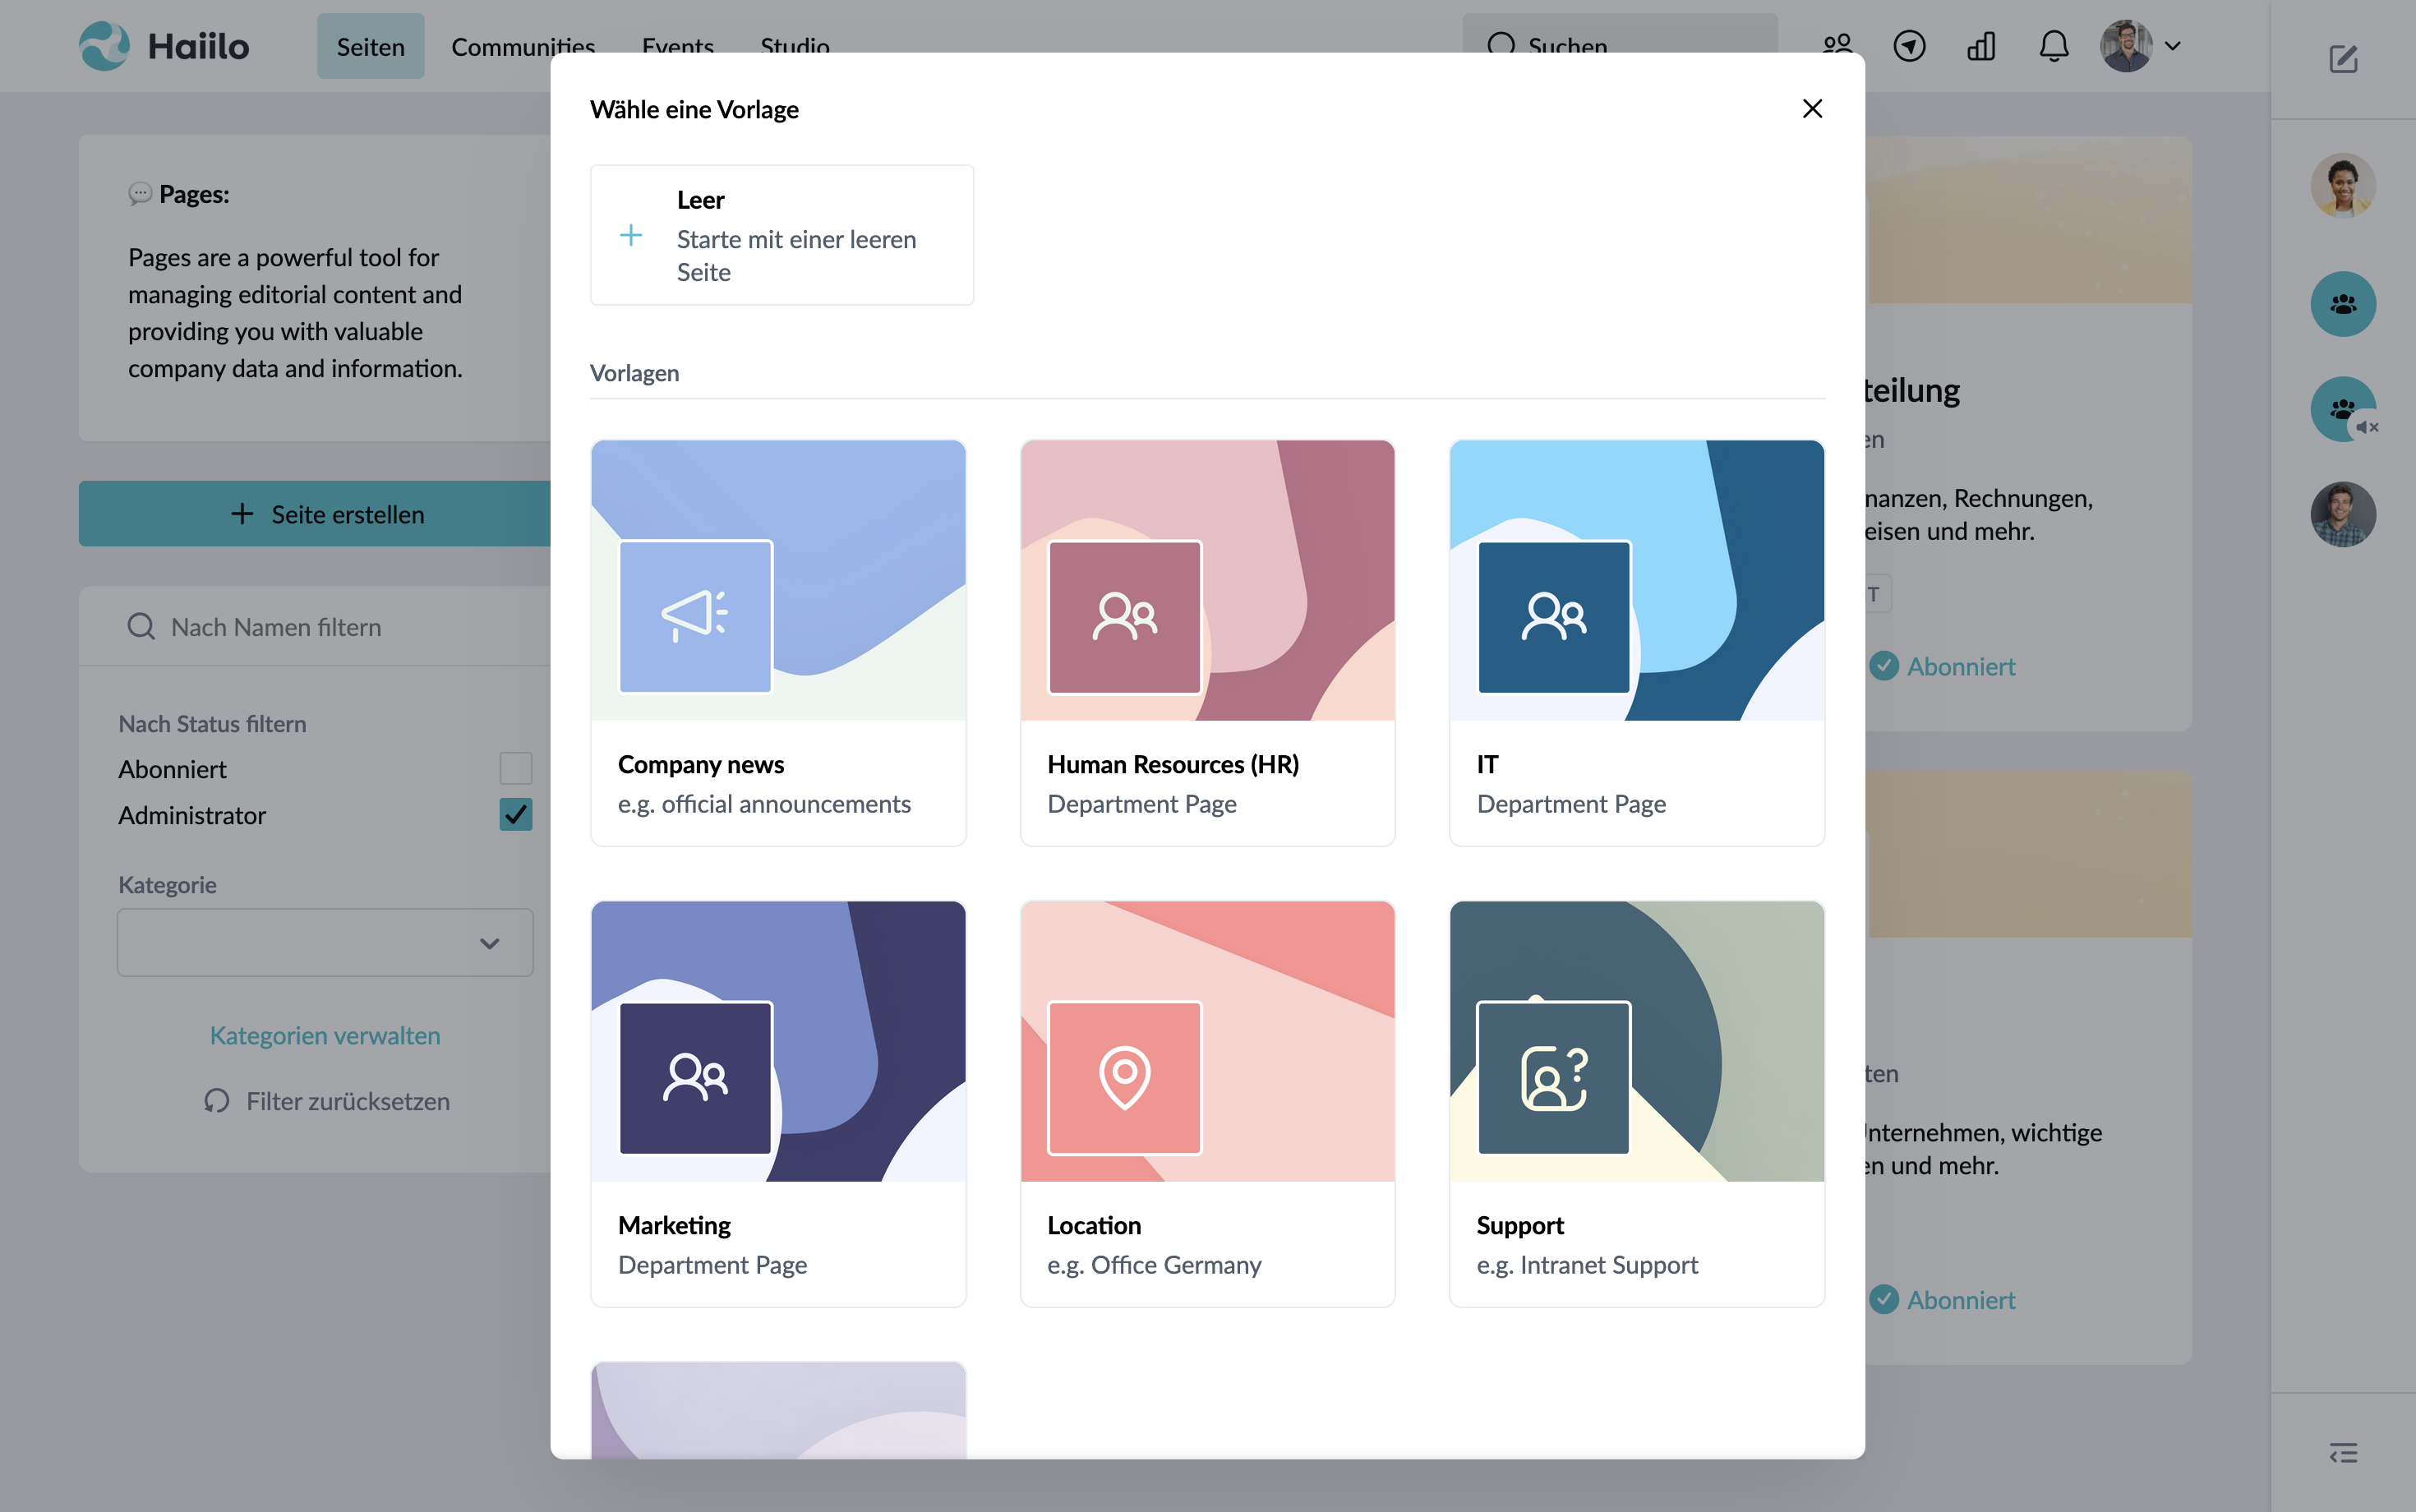Image resolution: width=2416 pixels, height=1512 pixels.
Task: Click the help contact icon on Support template
Action: point(1554,1078)
